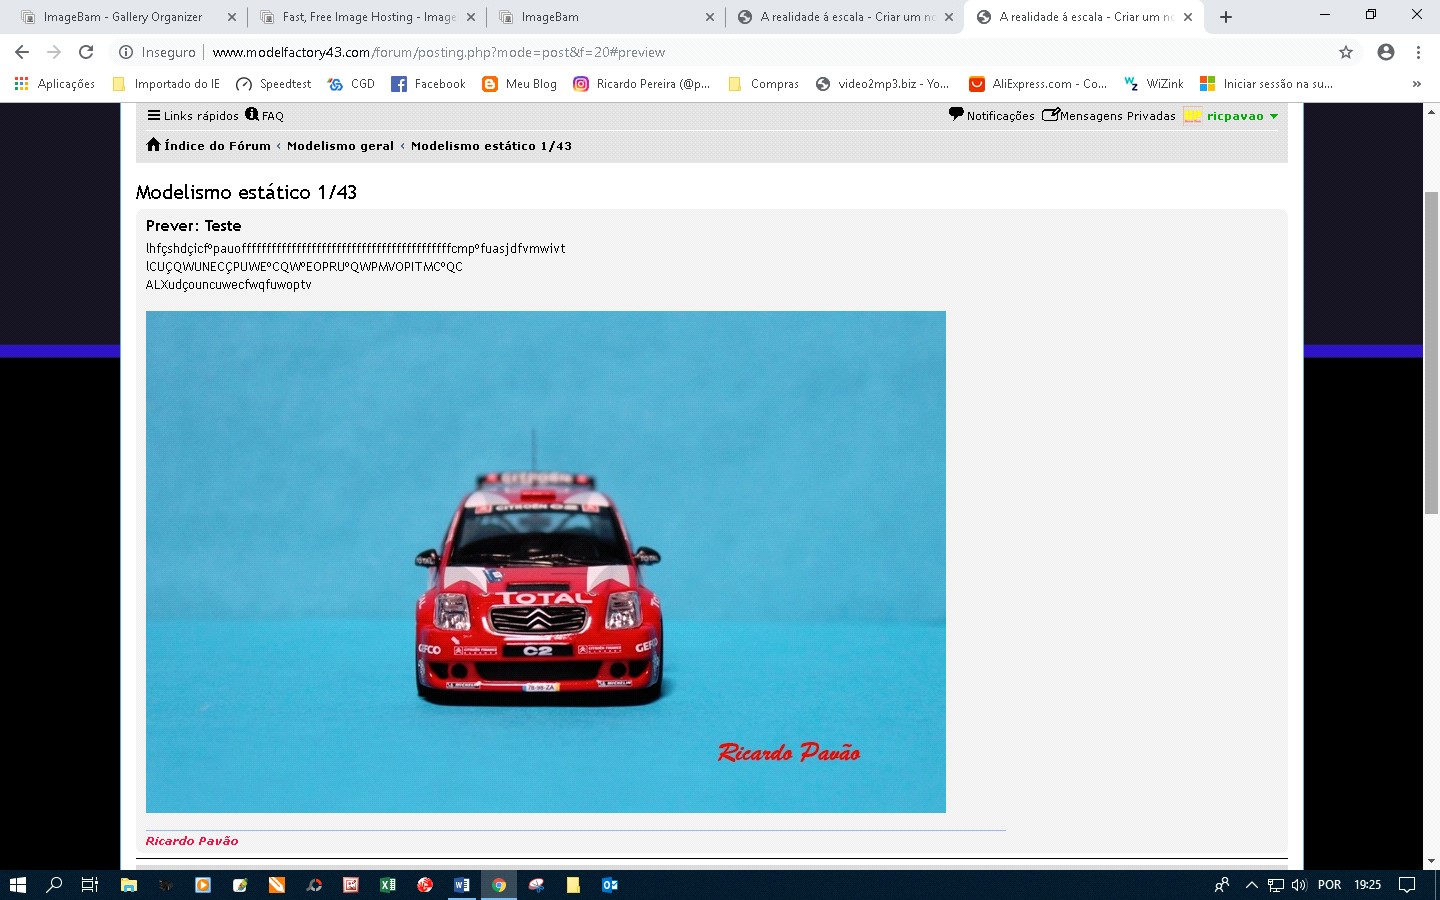Open Outlook from the taskbar
Image resolution: width=1440 pixels, height=900 pixels.
click(610, 885)
